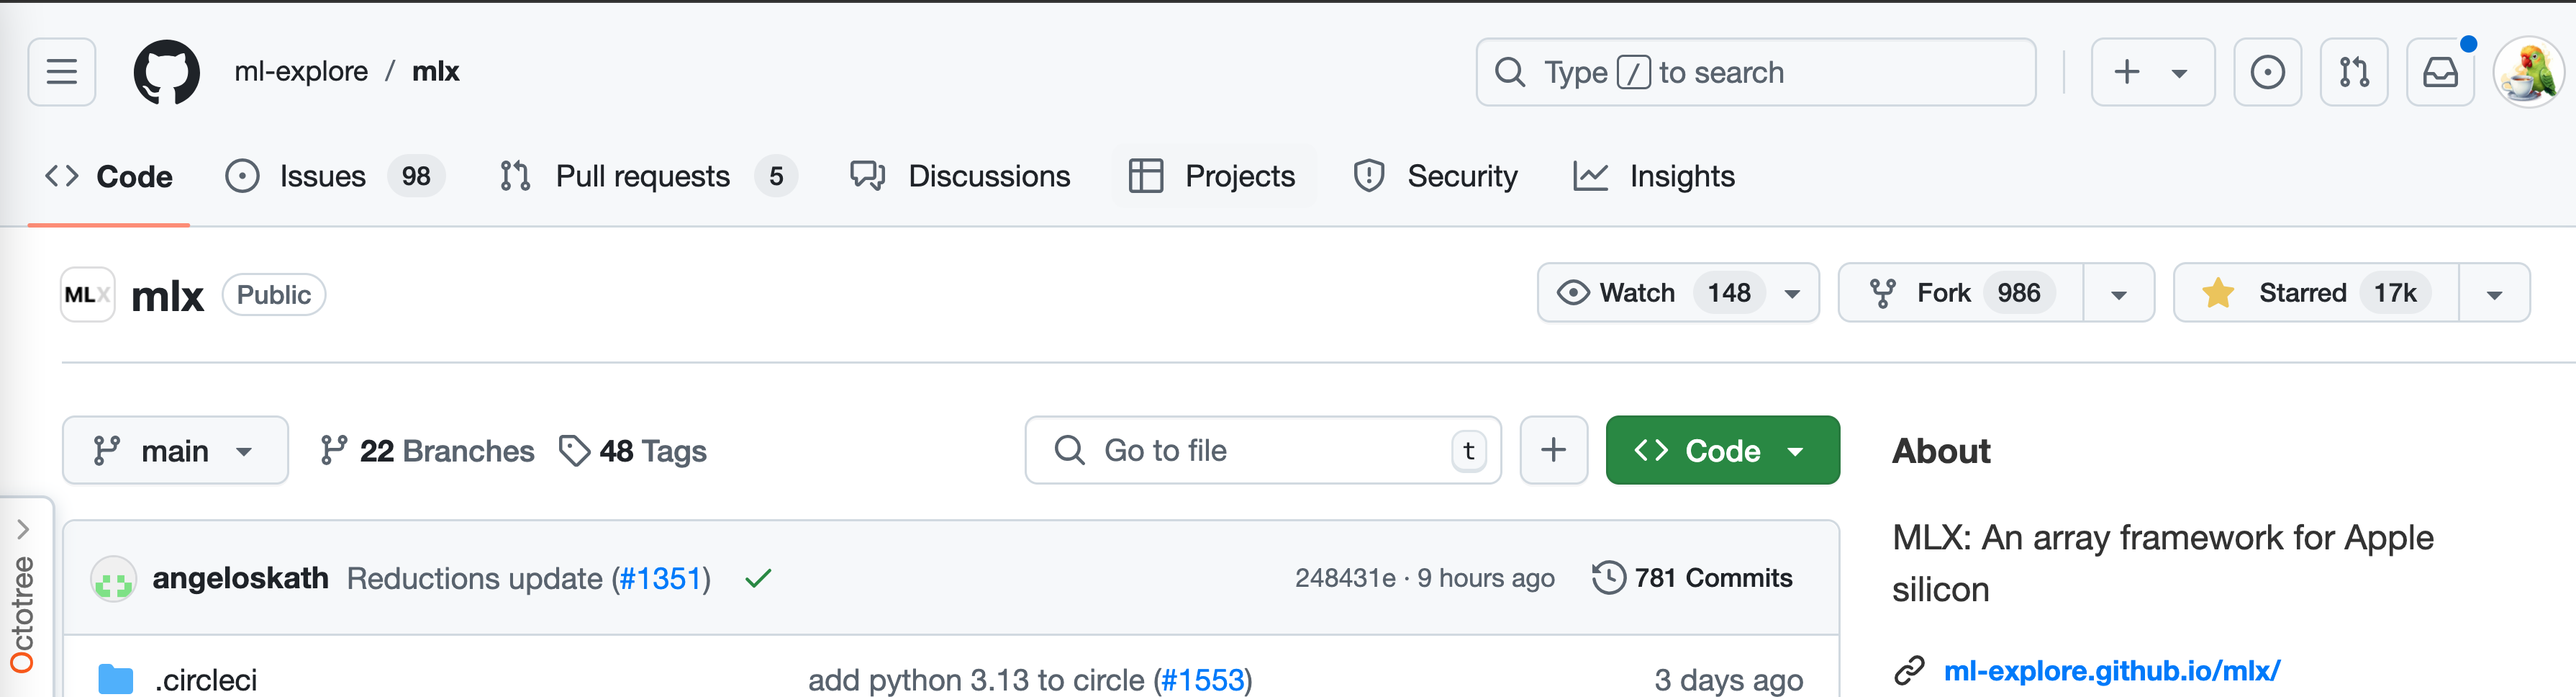This screenshot has height=697, width=2576.
Task: Open the user profile avatar menu
Action: (x=2529, y=72)
